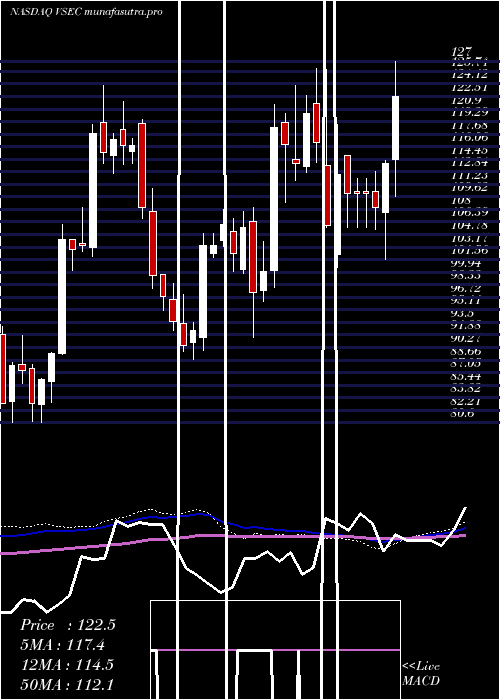Click the 'NASDAQ VSEC' chart title text
Viewport: 500px width, 700px height.
tap(45, 12)
